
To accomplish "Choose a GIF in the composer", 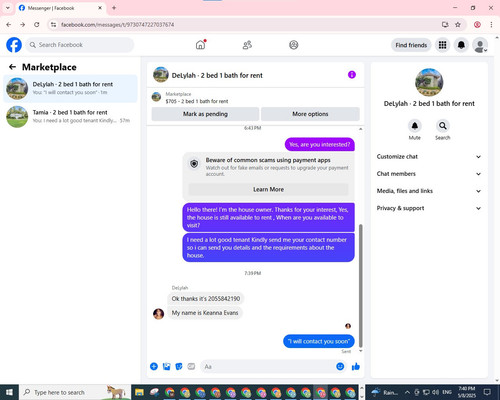I will 191,367.
